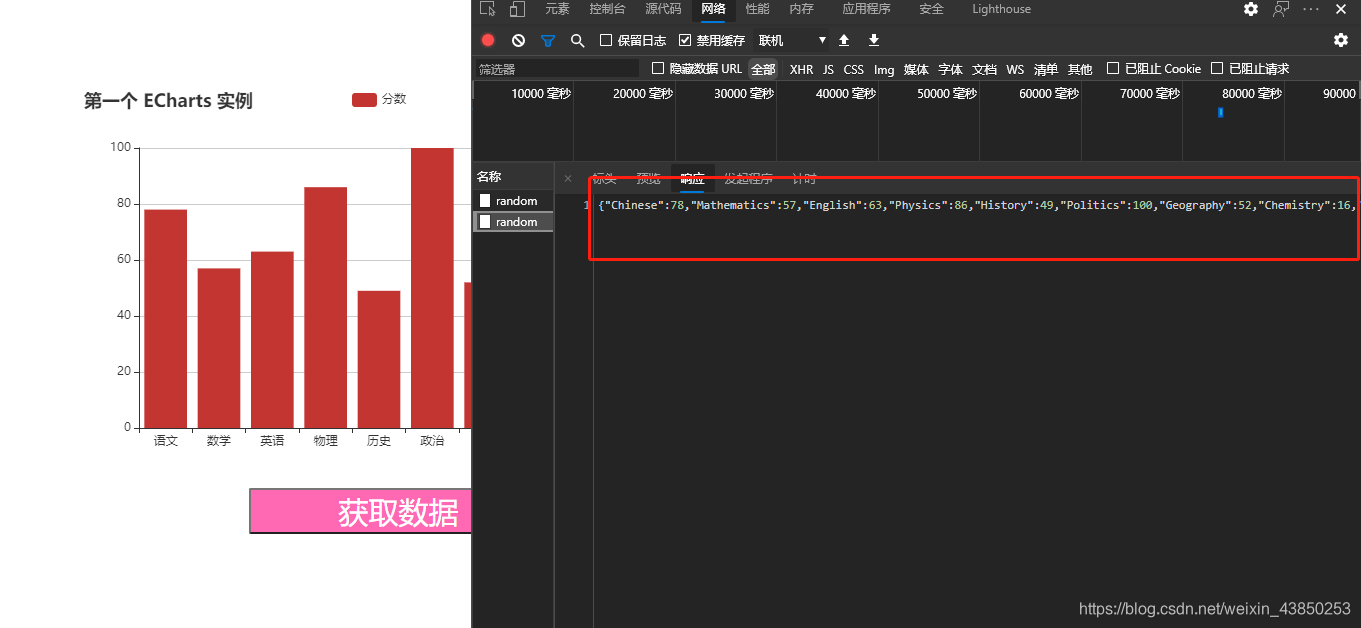This screenshot has width=1361, height=628.
Task: Open the 计时 detail tab
Action: click(804, 179)
